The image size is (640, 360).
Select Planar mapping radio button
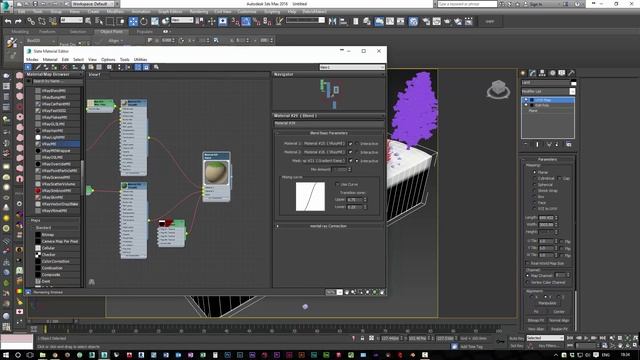[x=534, y=172]
